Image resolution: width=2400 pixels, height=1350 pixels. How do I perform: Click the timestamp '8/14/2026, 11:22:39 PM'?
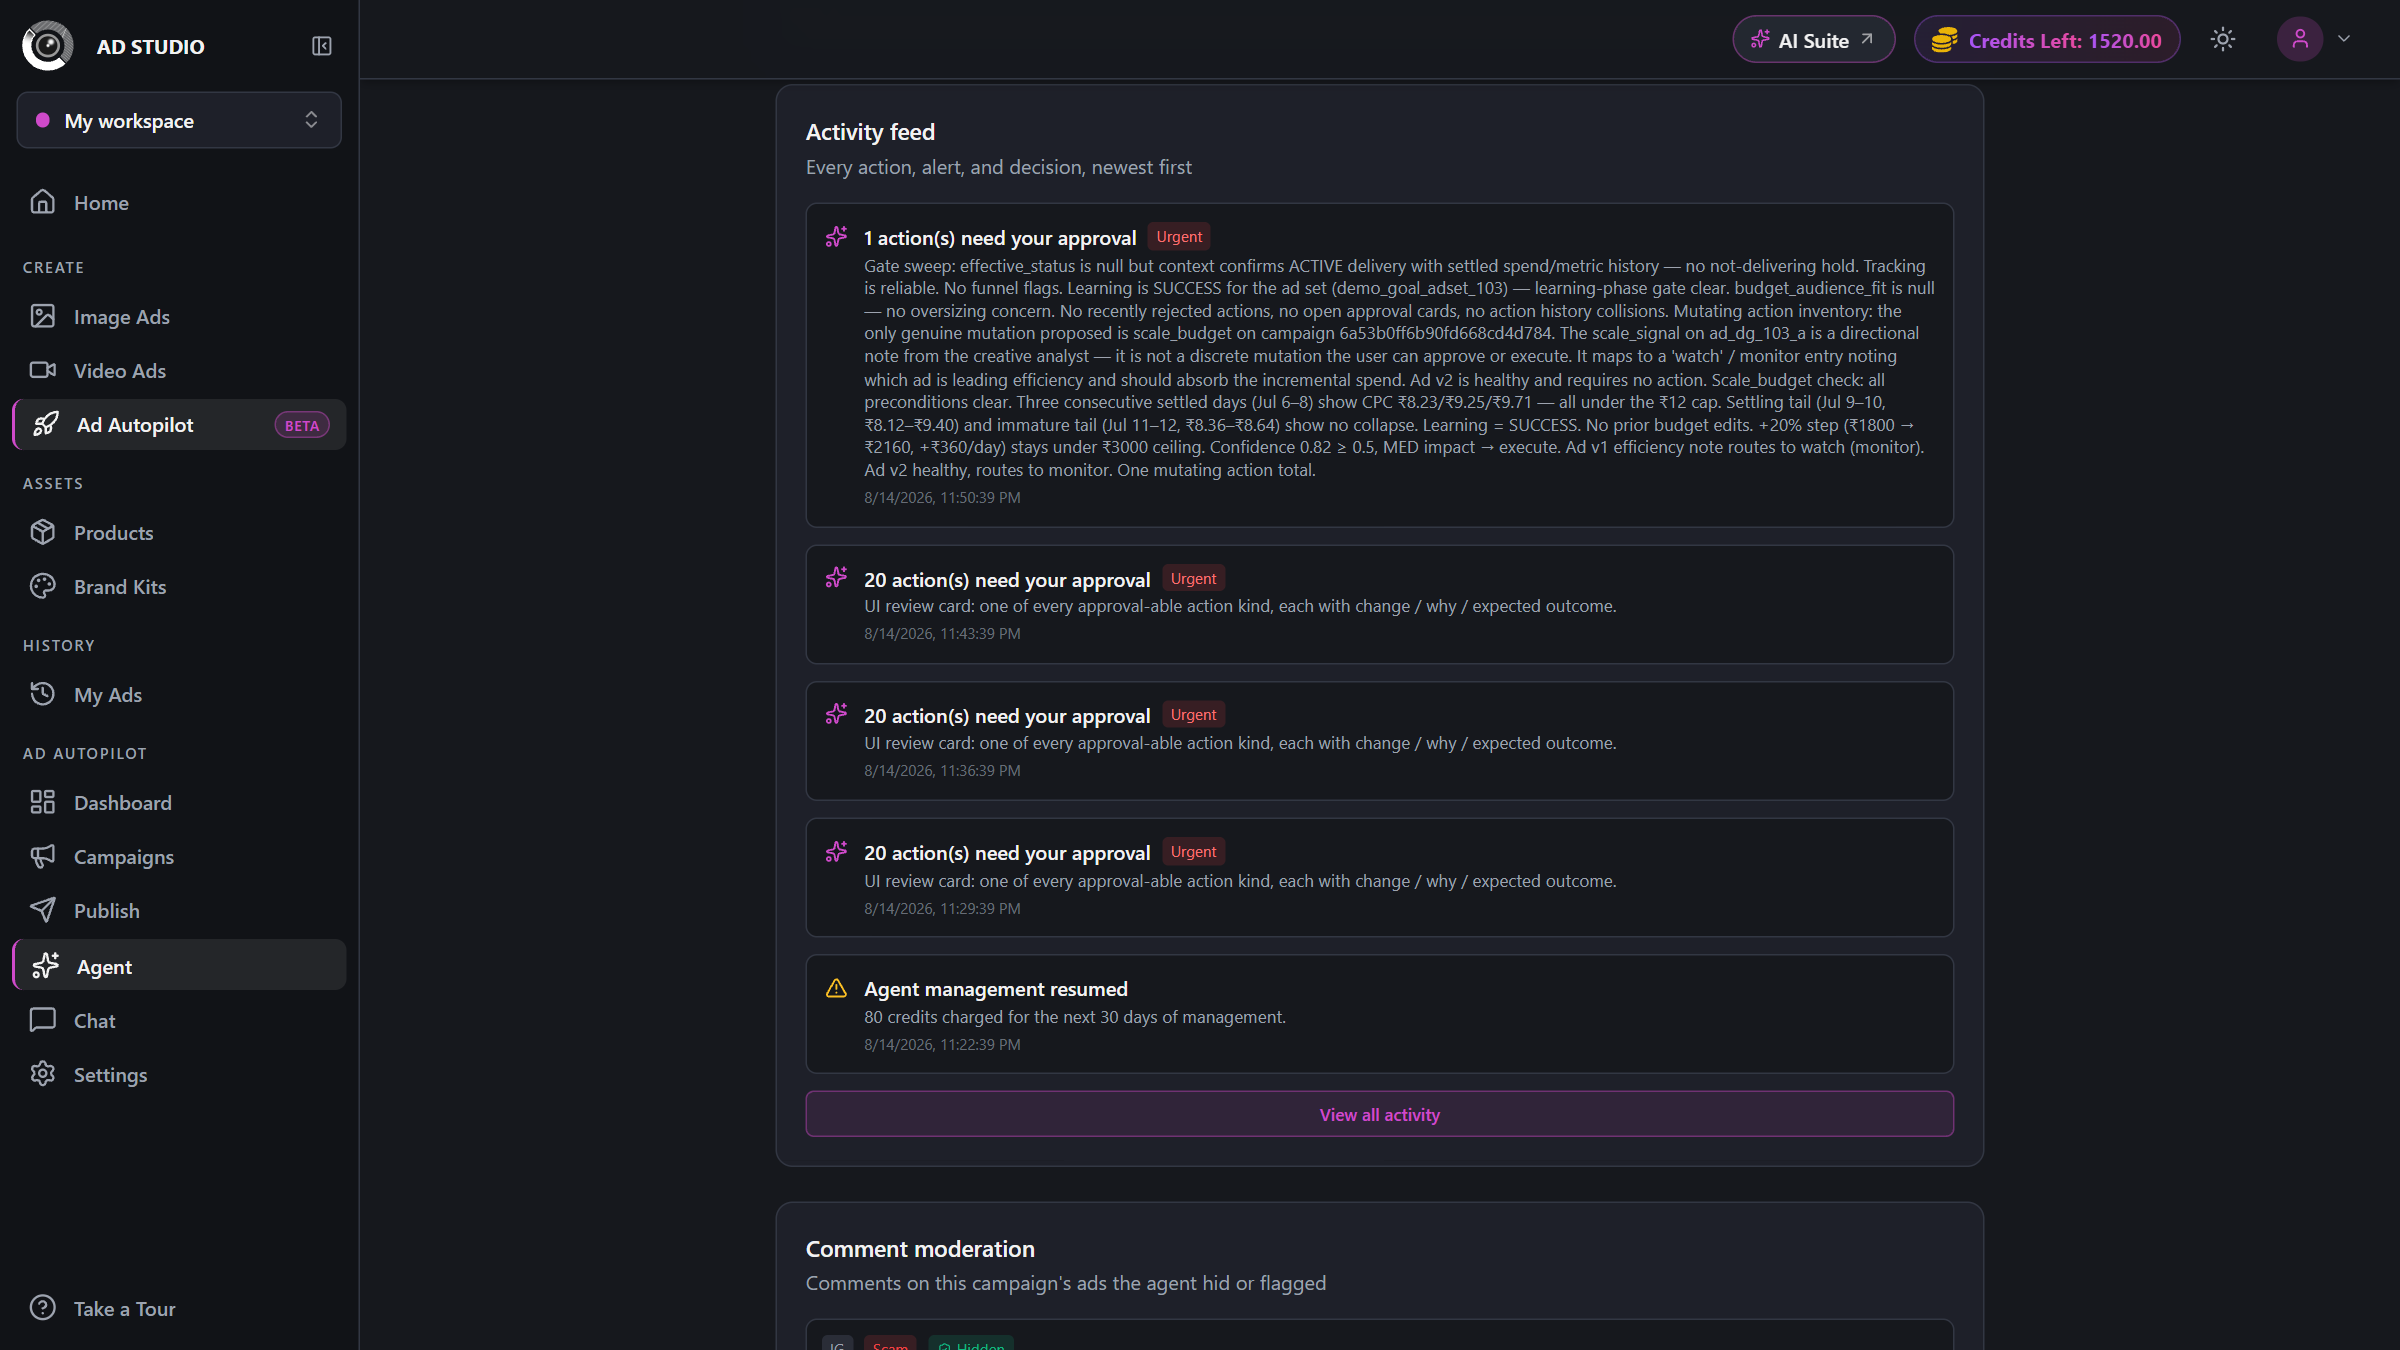click(942, 1044)
